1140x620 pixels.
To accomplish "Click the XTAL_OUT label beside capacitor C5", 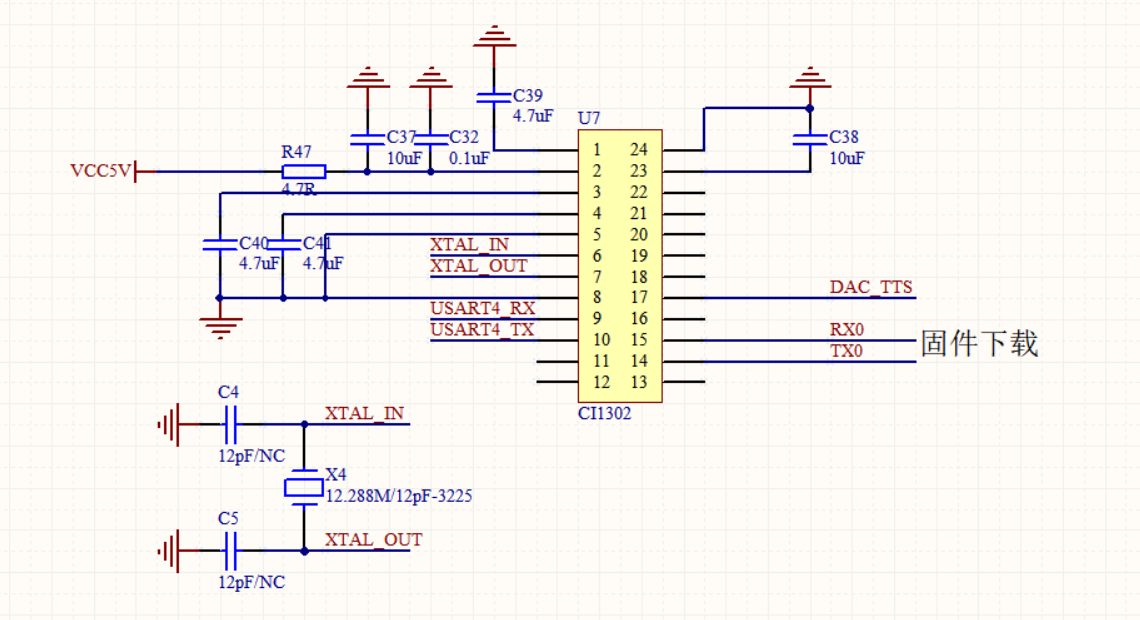I will coord(373,540).
